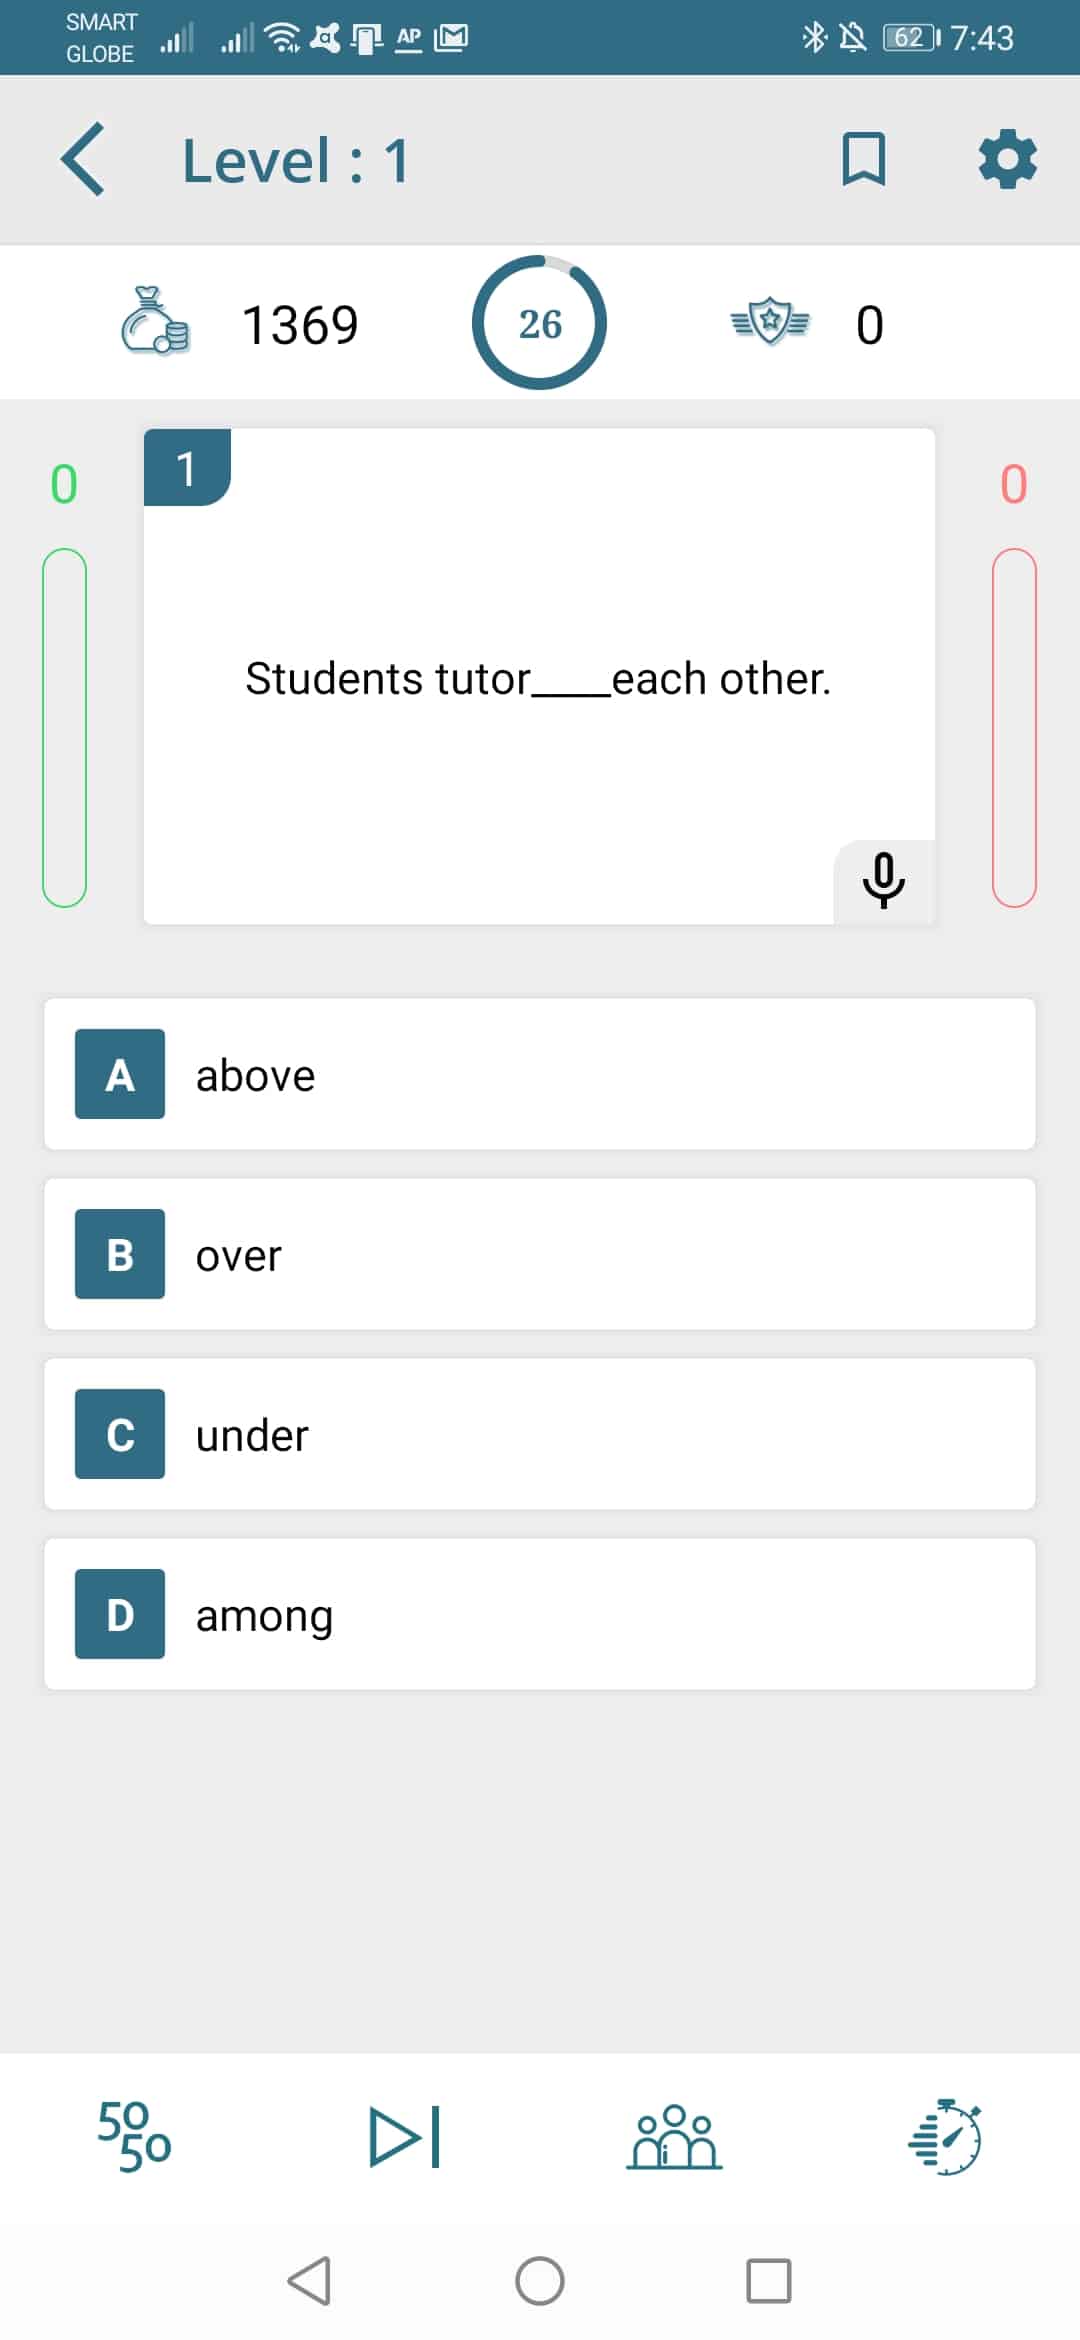Tap the back arrow beside Level 1
Image resolution: width=1080 pixels, height=2340 pixels.
(83, 160)
